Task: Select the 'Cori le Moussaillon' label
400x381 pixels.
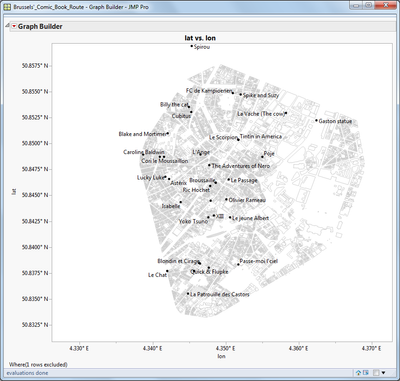Action: coord(165,161)
